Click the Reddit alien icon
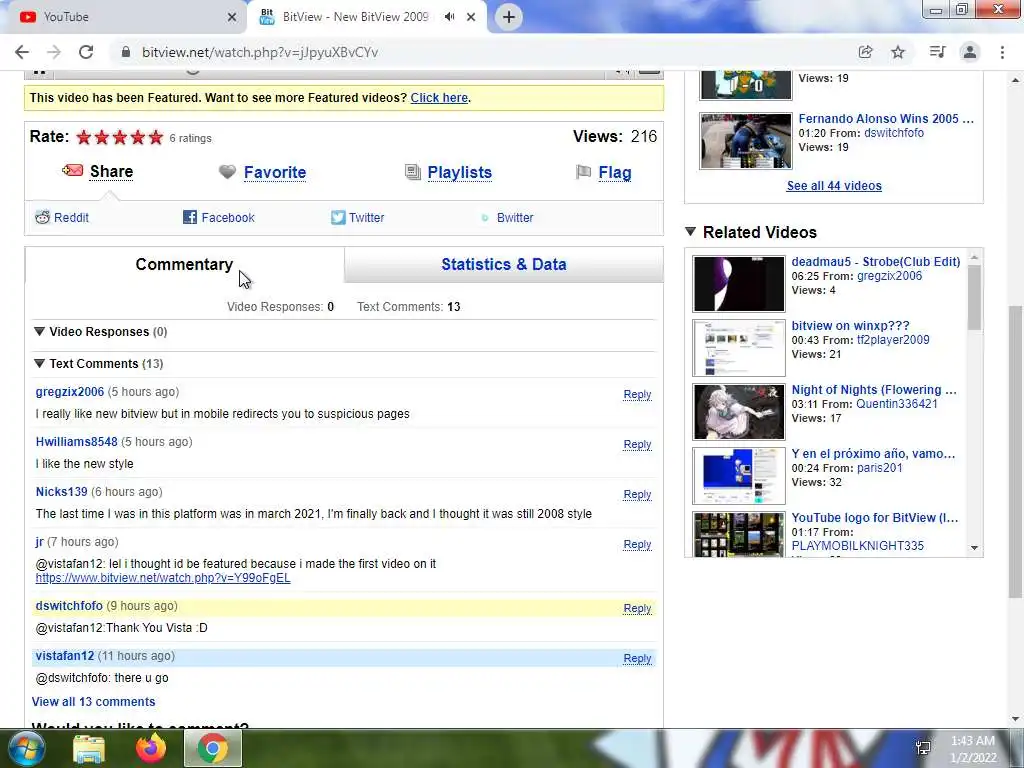The height and width of the screenshot is (768, 1024). (x=42, y=217)
